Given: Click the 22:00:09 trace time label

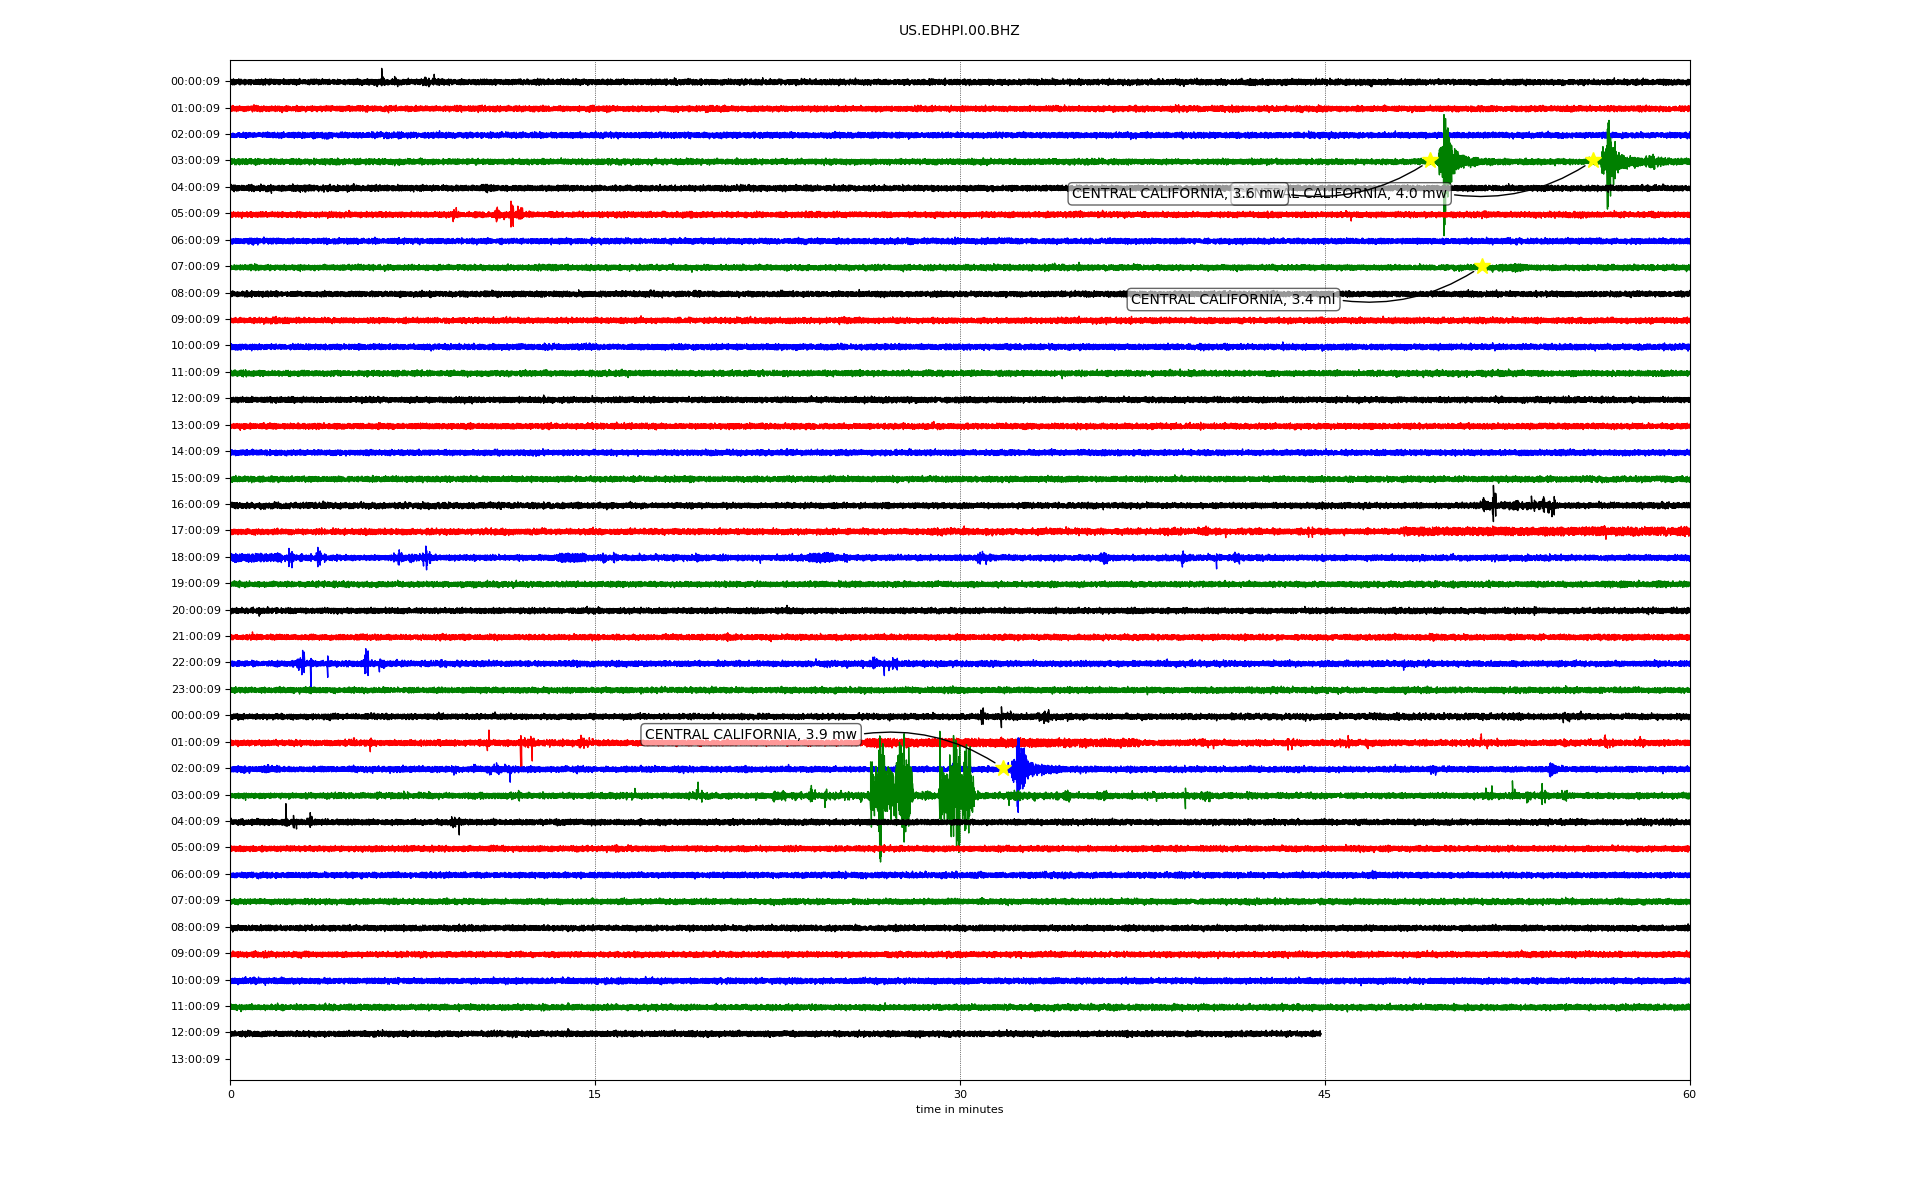Looking at the screenshot, I should click(195, 662).
